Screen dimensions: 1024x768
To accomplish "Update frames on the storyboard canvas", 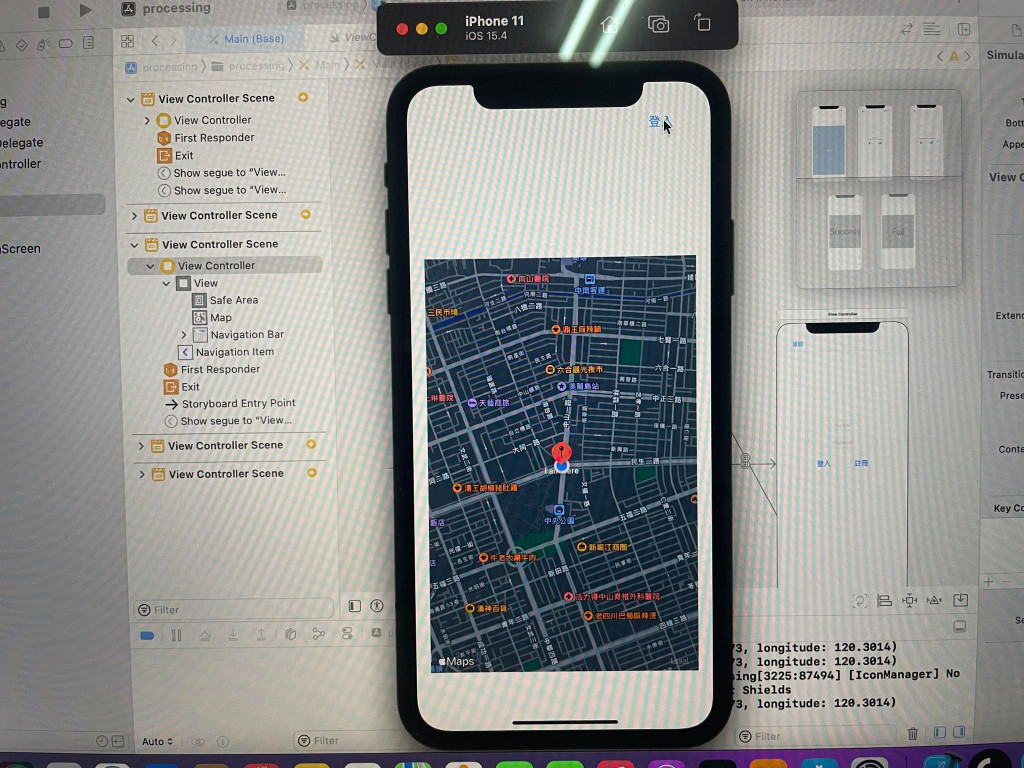I will pyautogui.click(x=860, y=601).
